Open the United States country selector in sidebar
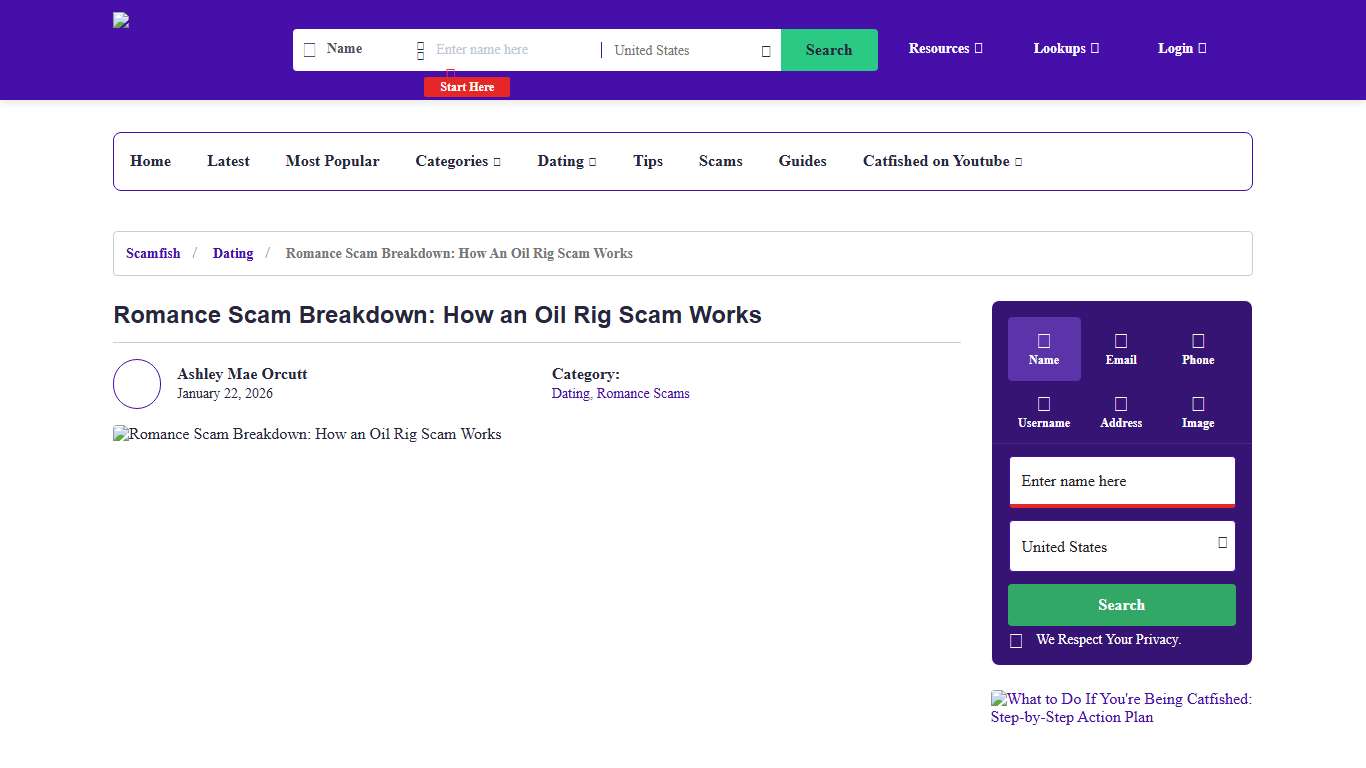Image resolution: width=1366 pixels, height=768 pixels. [1122, 546]
